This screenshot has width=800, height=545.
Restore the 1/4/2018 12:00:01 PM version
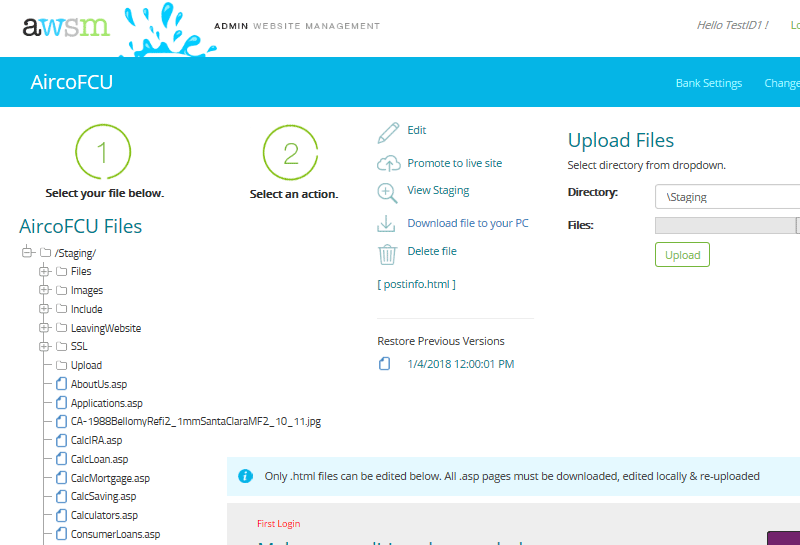(460, 365)
